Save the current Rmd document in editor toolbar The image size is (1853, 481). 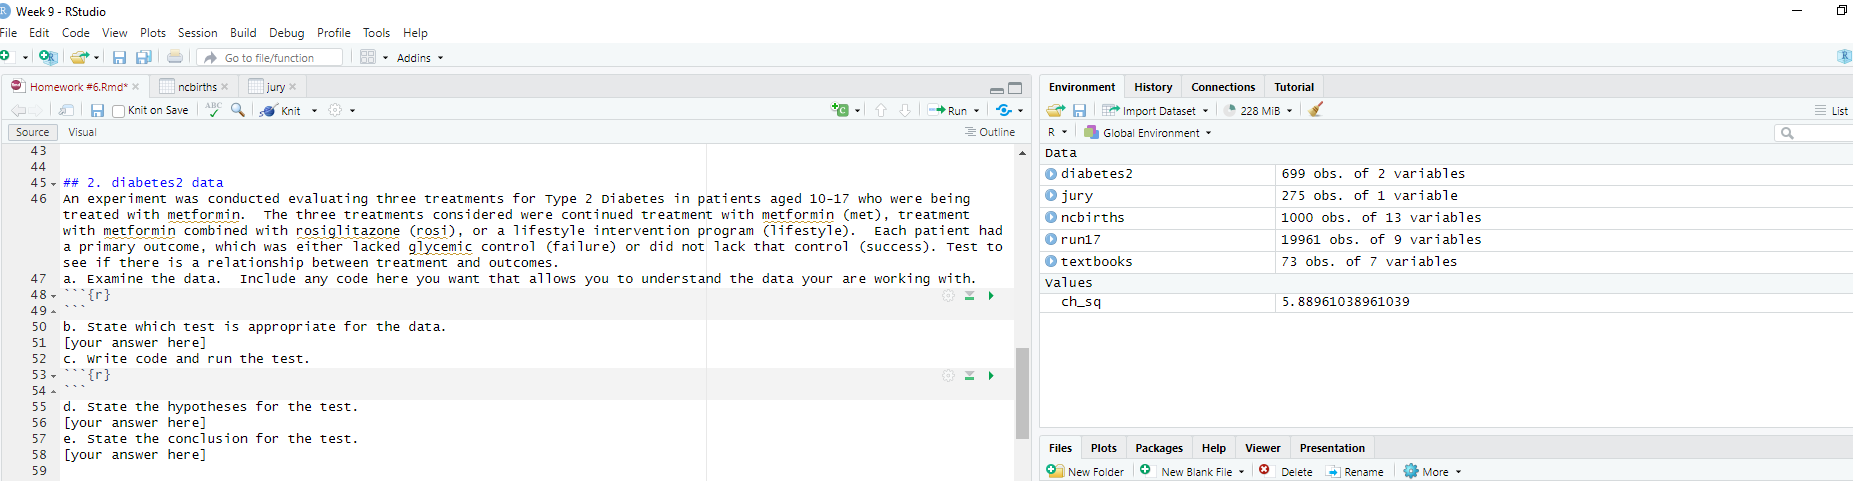(97, 110)
